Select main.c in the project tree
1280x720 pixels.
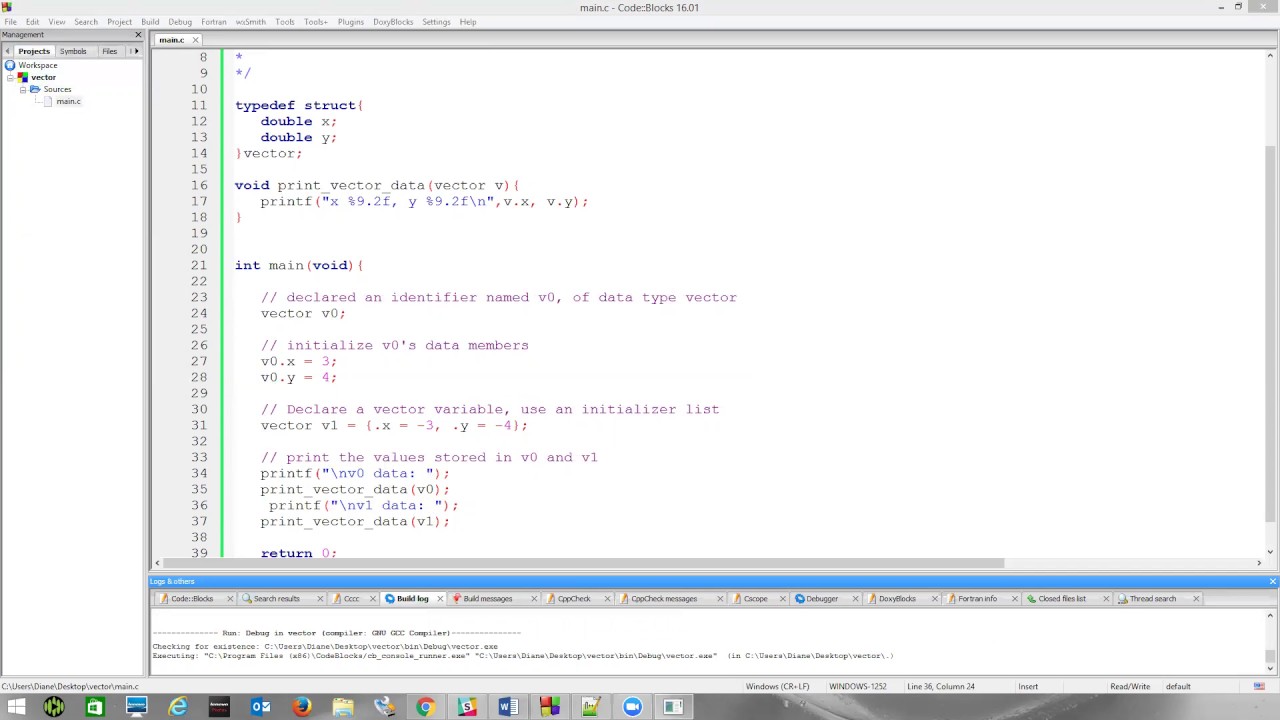pos(68,101)
